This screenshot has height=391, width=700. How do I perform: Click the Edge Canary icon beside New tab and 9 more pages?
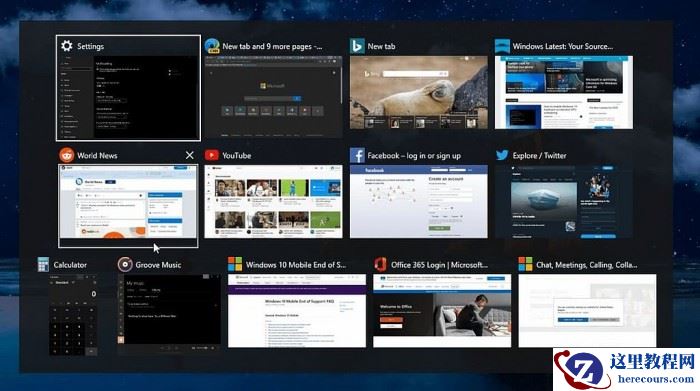coord(212,46)
